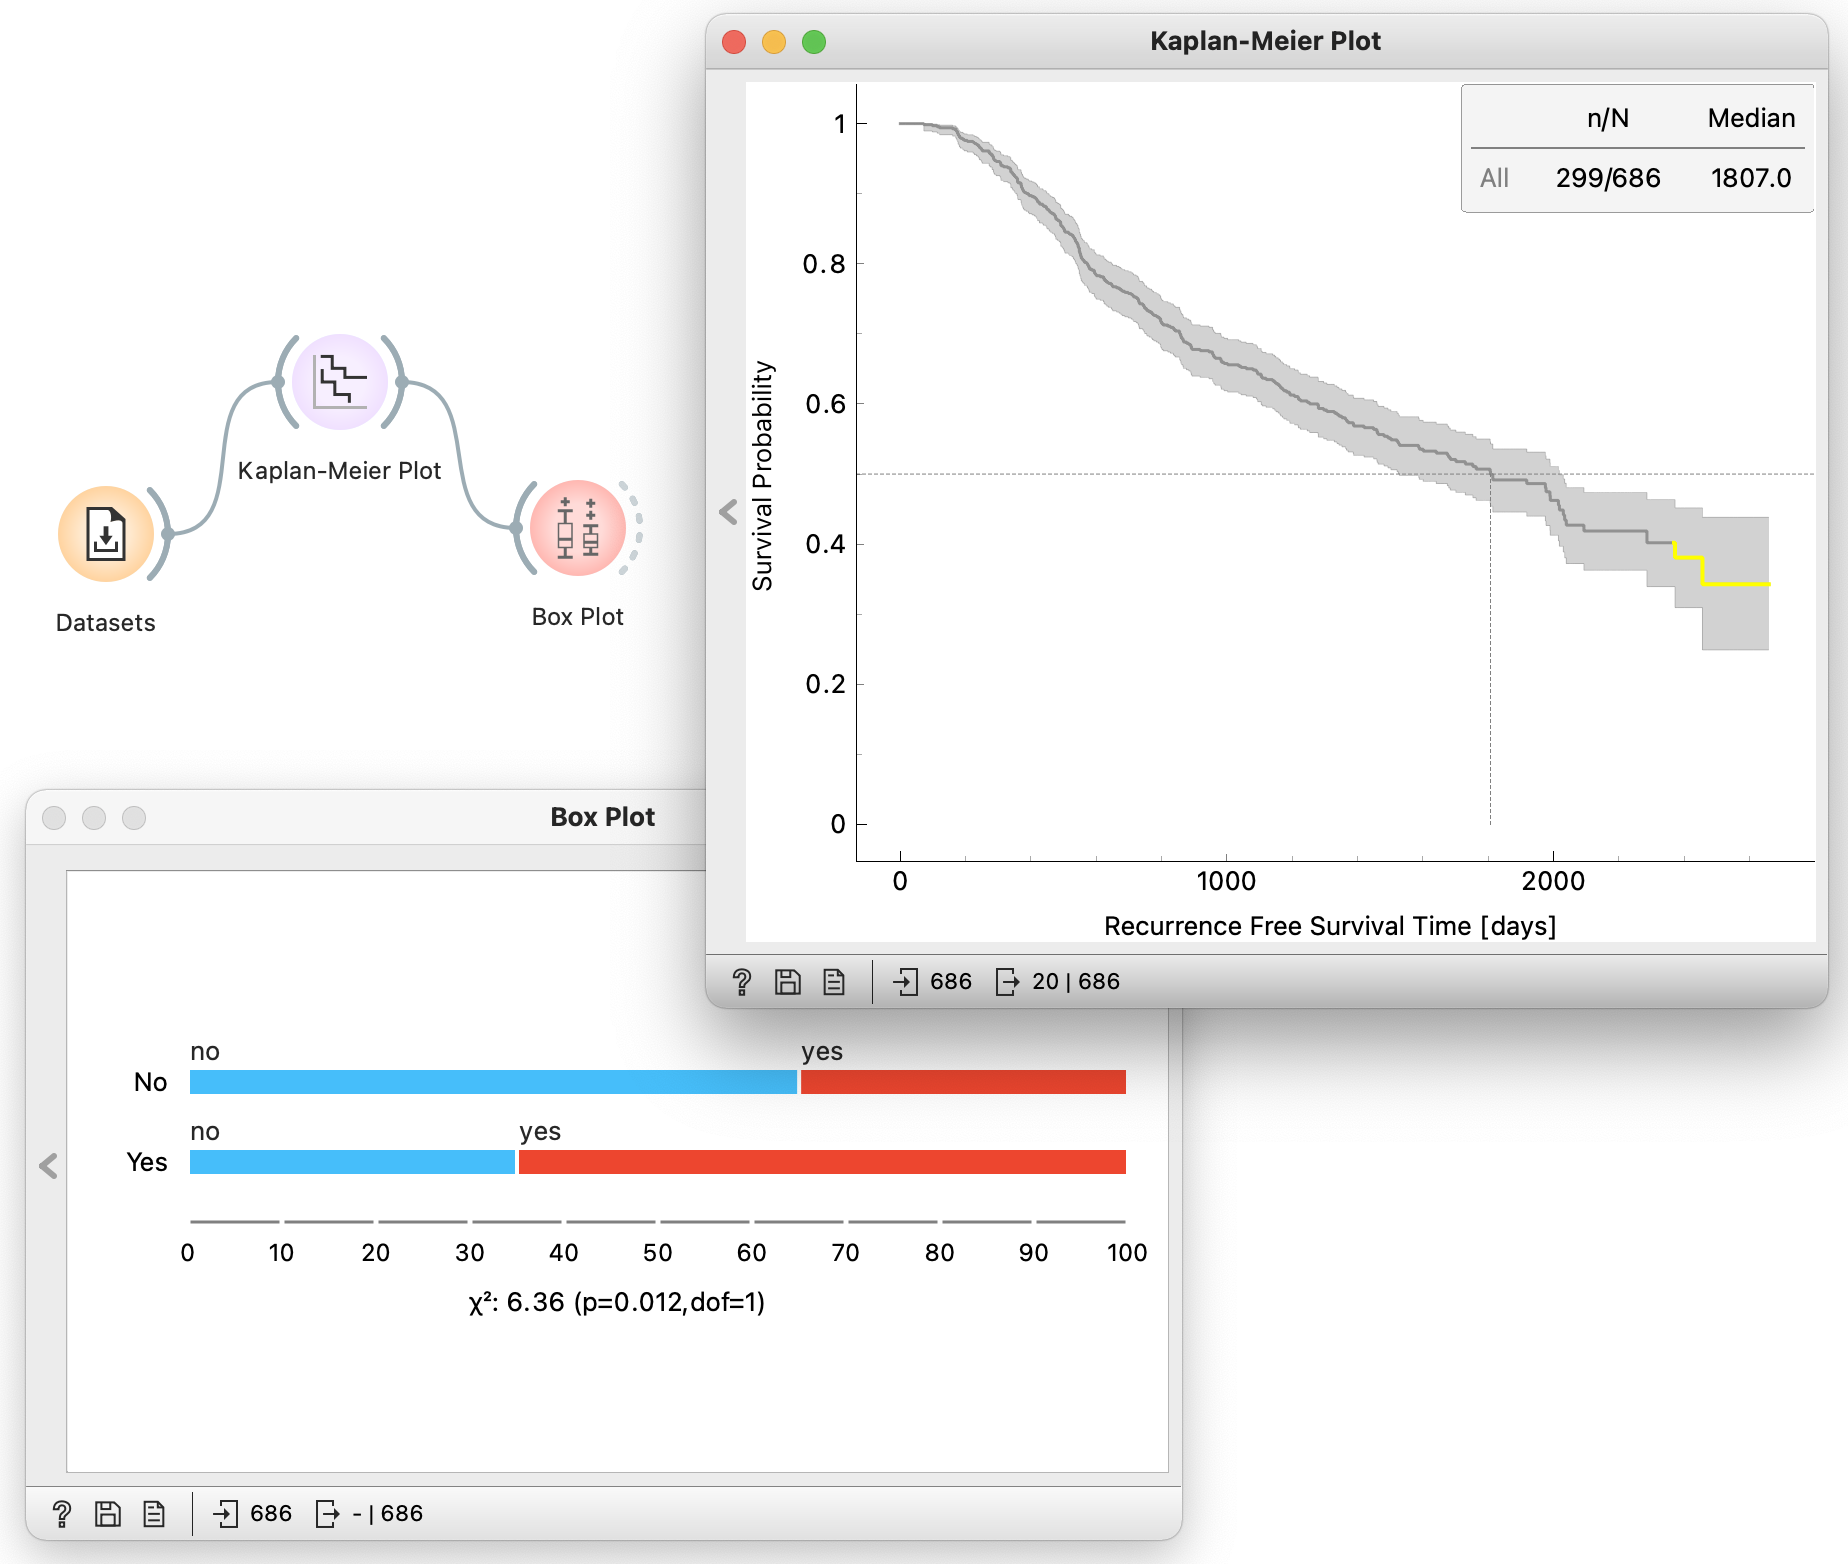Open the Box Plot widget node
The width and height of the screenshot is (1848, 1564).
(577, 528)
